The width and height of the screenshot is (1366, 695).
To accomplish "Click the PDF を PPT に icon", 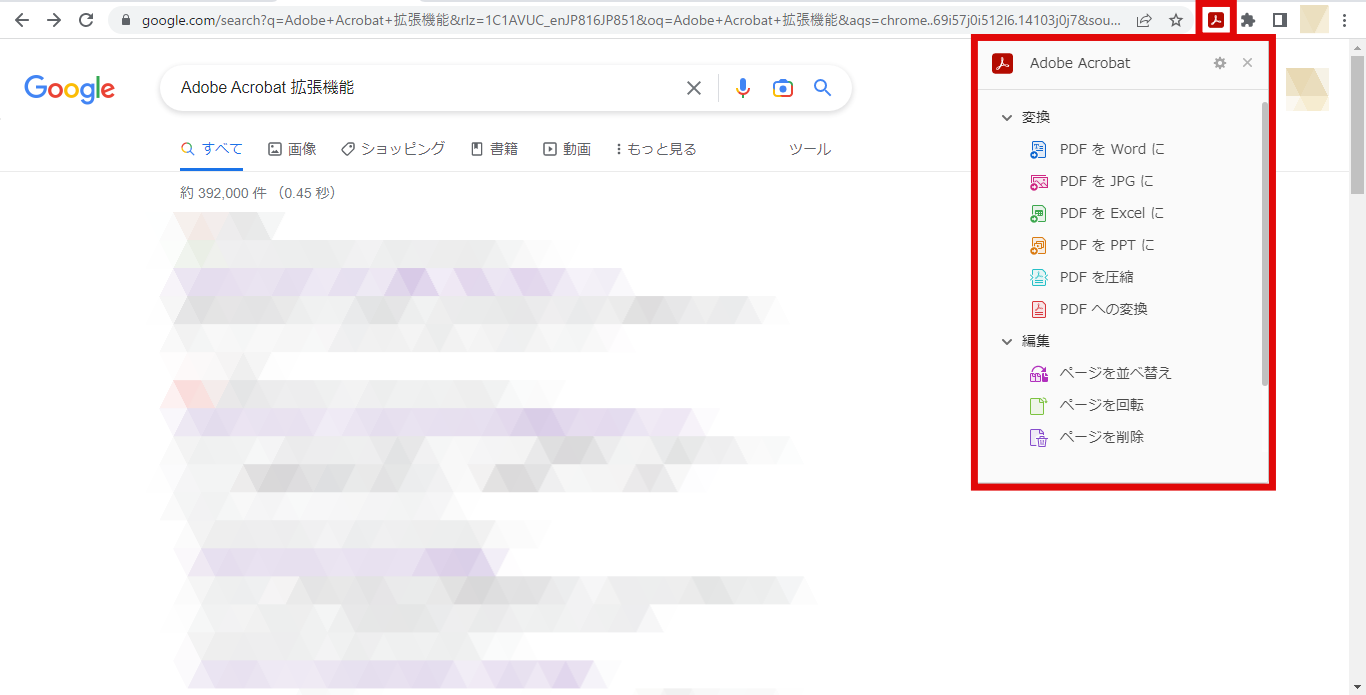I will (1039, 245).
